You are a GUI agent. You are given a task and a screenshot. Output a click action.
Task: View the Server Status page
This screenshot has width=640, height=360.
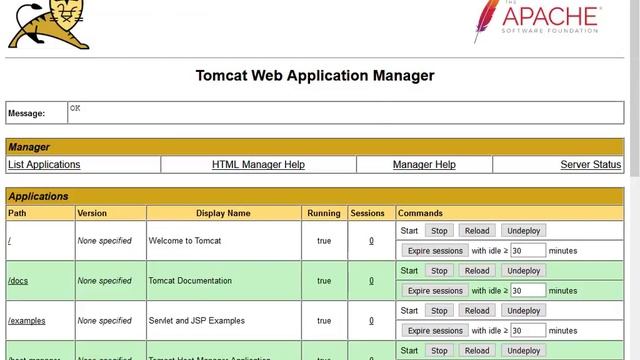click(x=591, y=164)
